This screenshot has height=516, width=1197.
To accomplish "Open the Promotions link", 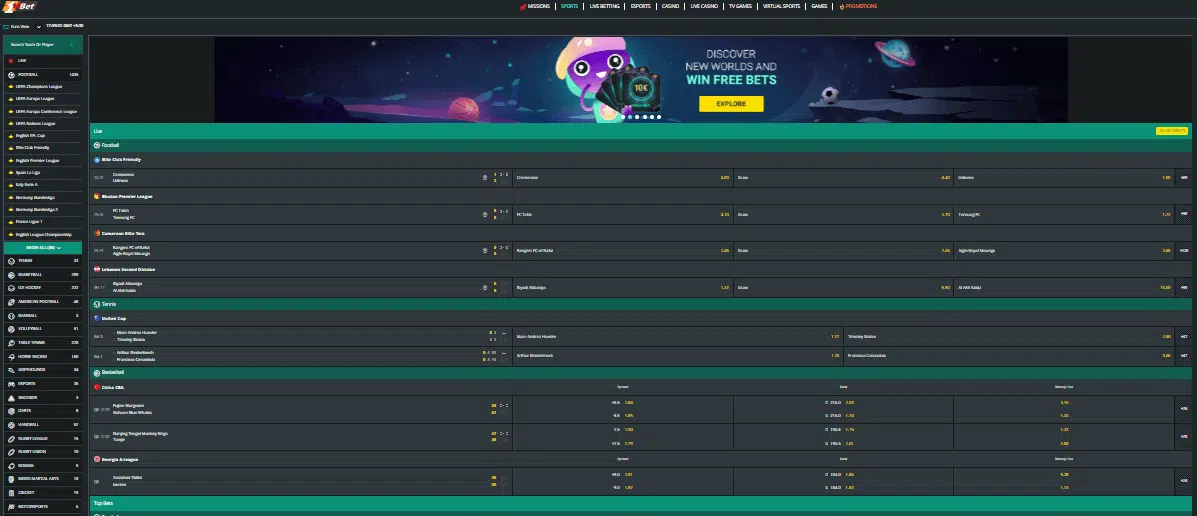I will [858, 6].
